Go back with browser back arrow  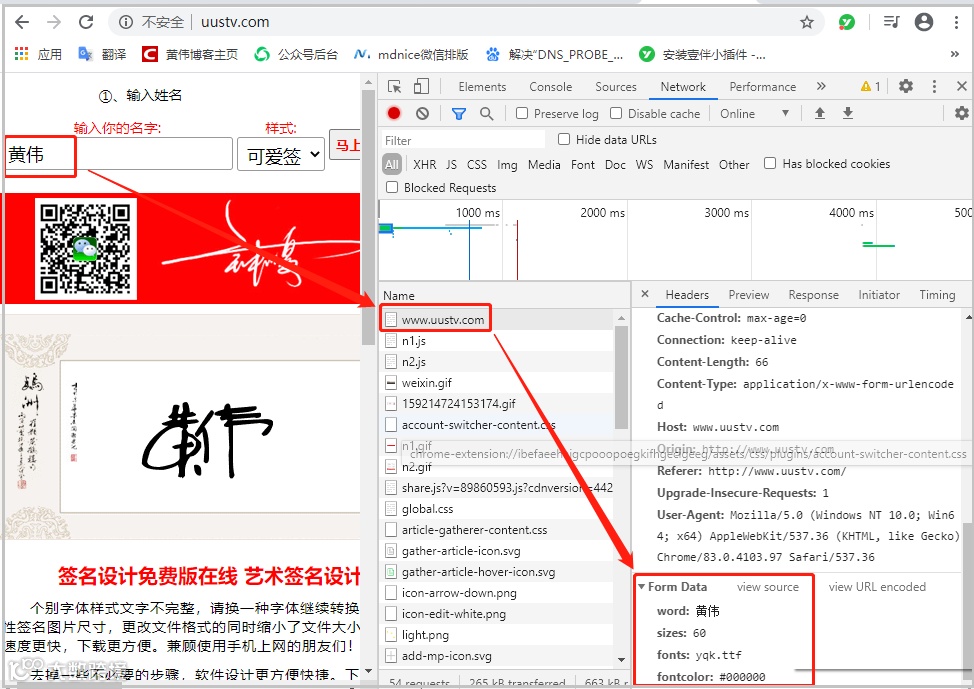click(22, 22)
